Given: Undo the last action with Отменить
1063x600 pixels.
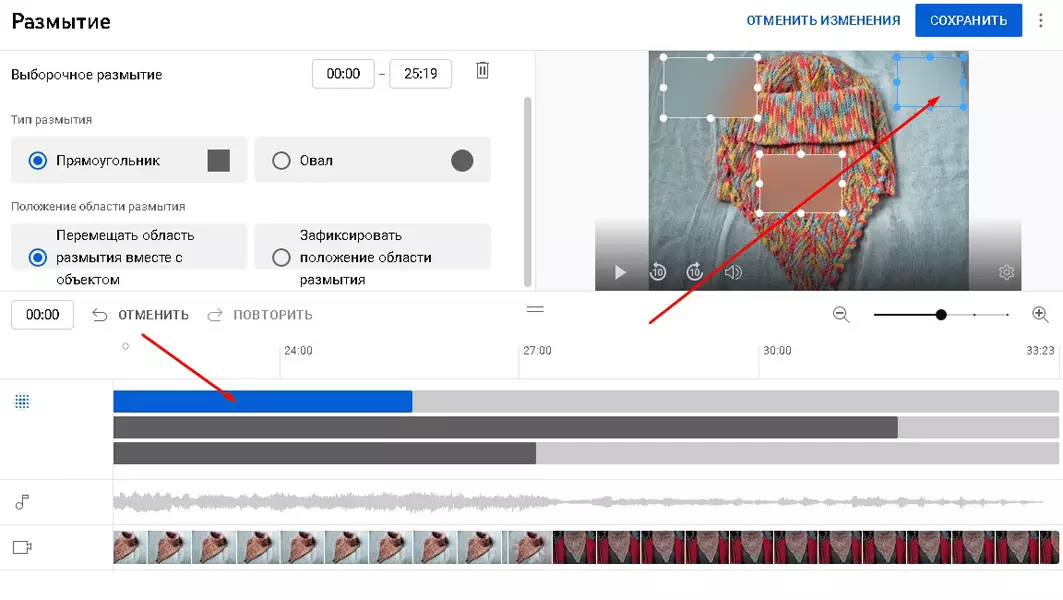Looking at the screenshot, I should (141, 315).
